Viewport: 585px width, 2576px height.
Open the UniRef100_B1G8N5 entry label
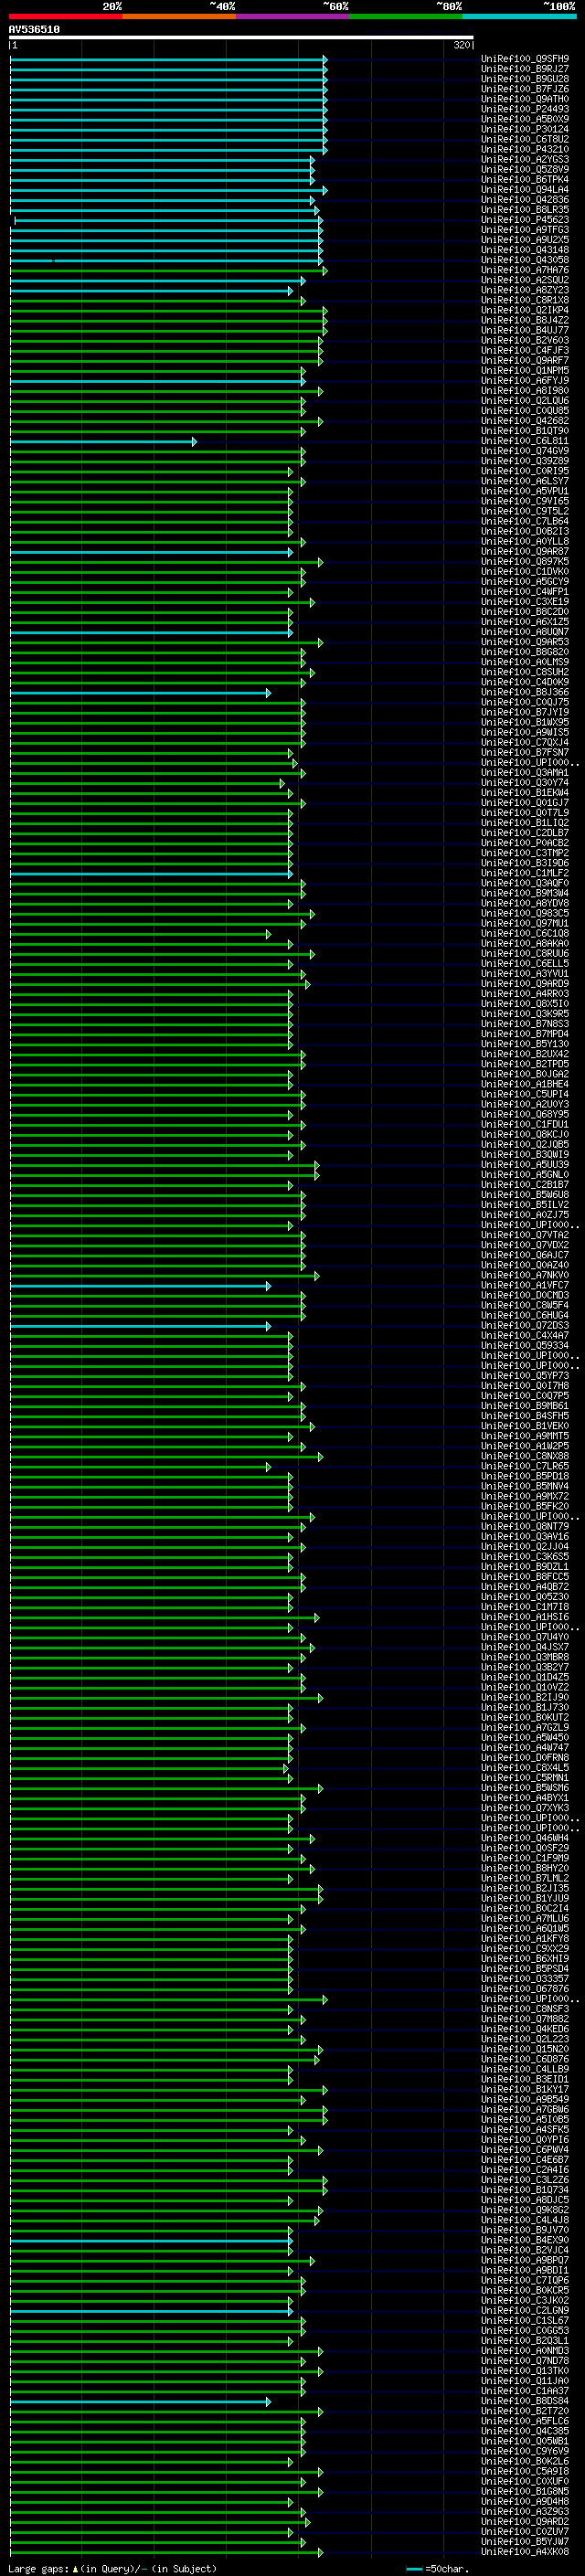pos(525,2492)
